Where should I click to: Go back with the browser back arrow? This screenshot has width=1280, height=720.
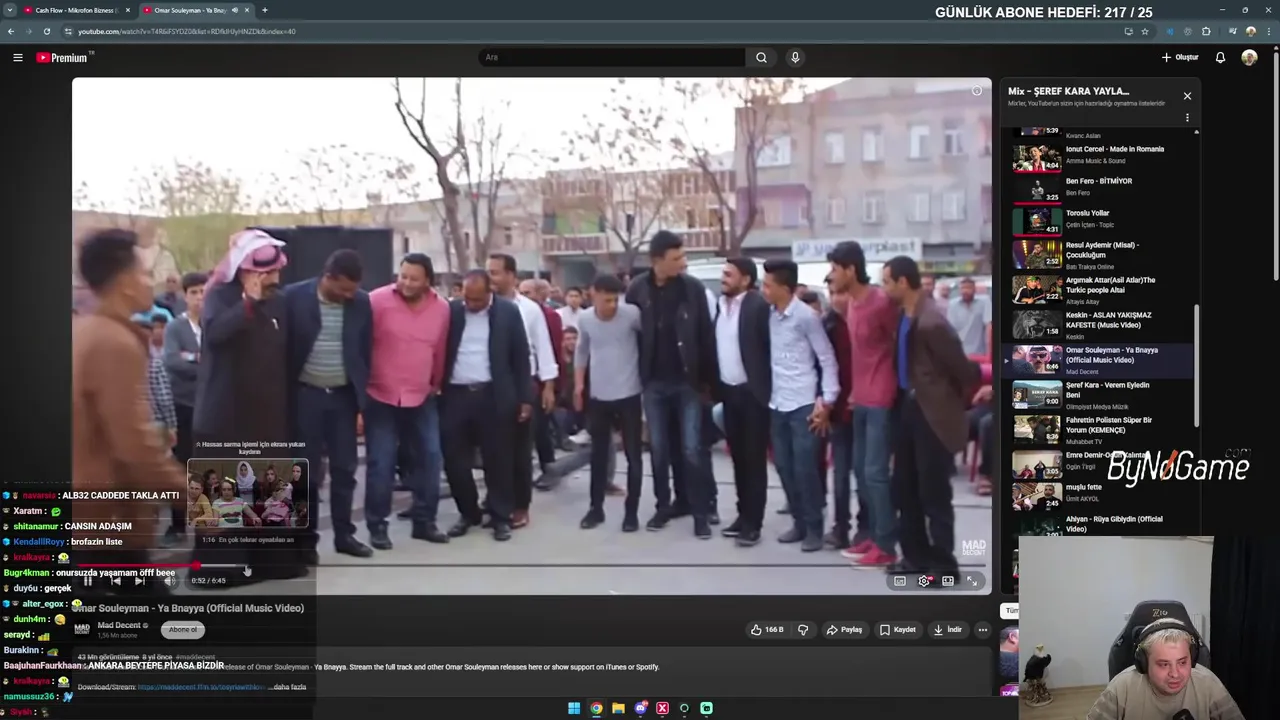(x=11, y=31)
